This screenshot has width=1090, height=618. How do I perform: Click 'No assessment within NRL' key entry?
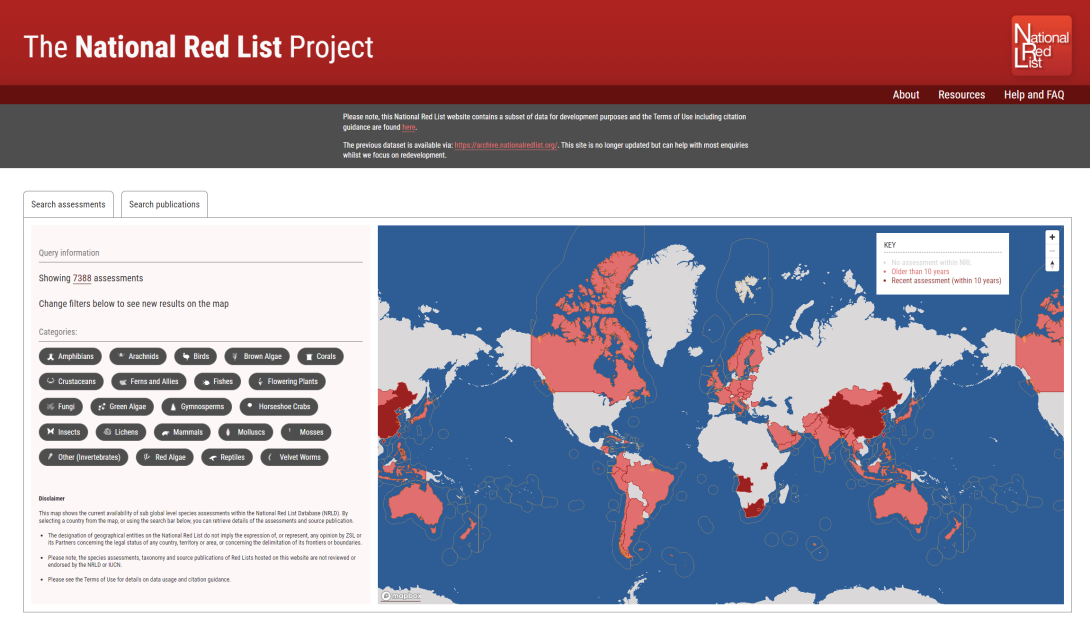(932, 263)
